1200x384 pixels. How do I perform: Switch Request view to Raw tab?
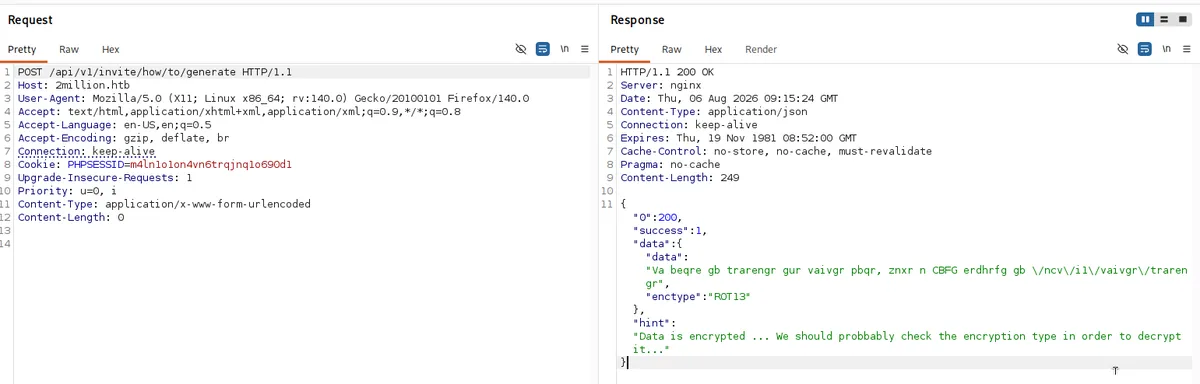[69, 49]
